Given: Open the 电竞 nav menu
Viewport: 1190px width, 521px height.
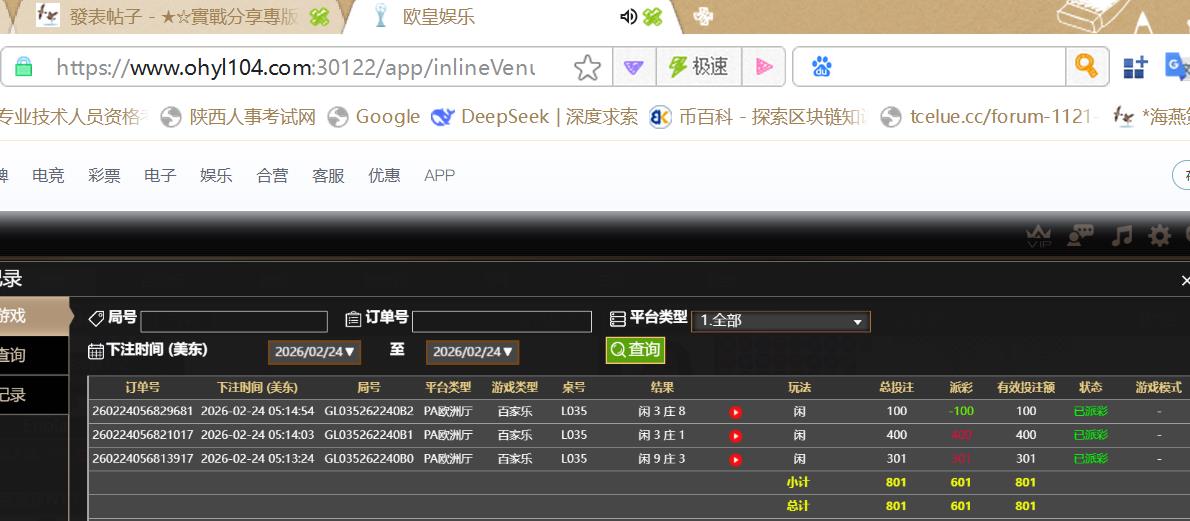Looking at the screenshot, I should [49, 176].
